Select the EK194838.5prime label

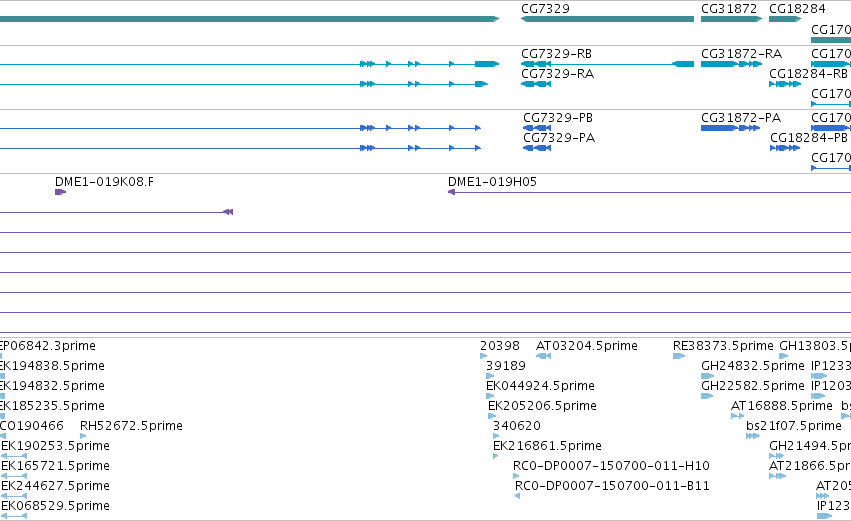click(52, 366)
